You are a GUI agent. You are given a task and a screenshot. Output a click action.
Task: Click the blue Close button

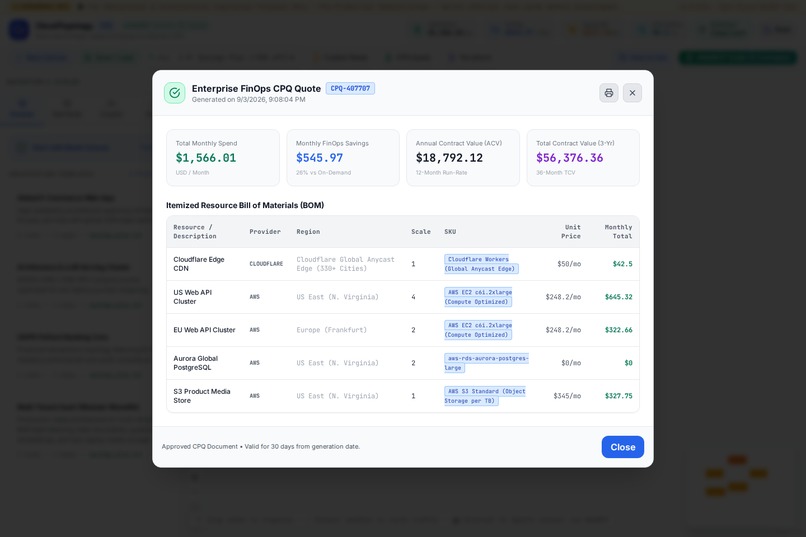[x=622, y=447]
